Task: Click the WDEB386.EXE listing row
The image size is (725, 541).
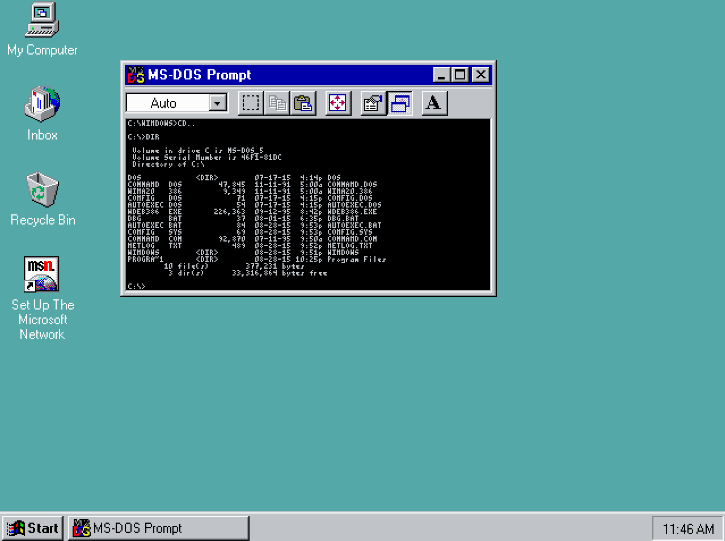Action: point(252,211)
